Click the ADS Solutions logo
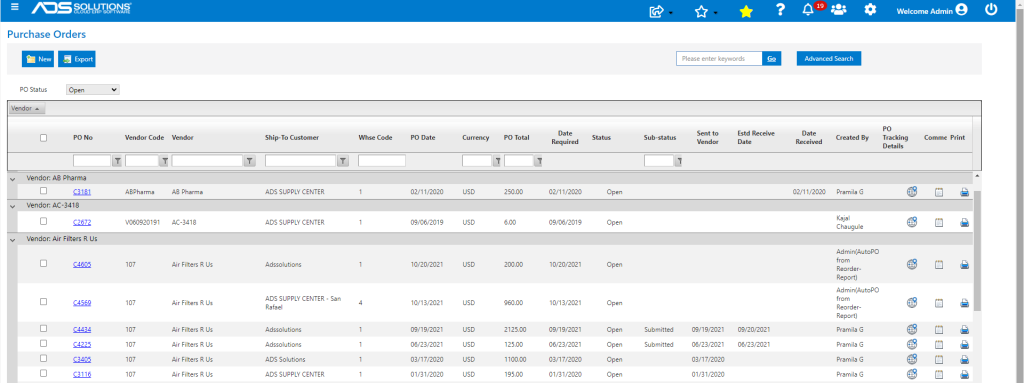 point(81,8)
